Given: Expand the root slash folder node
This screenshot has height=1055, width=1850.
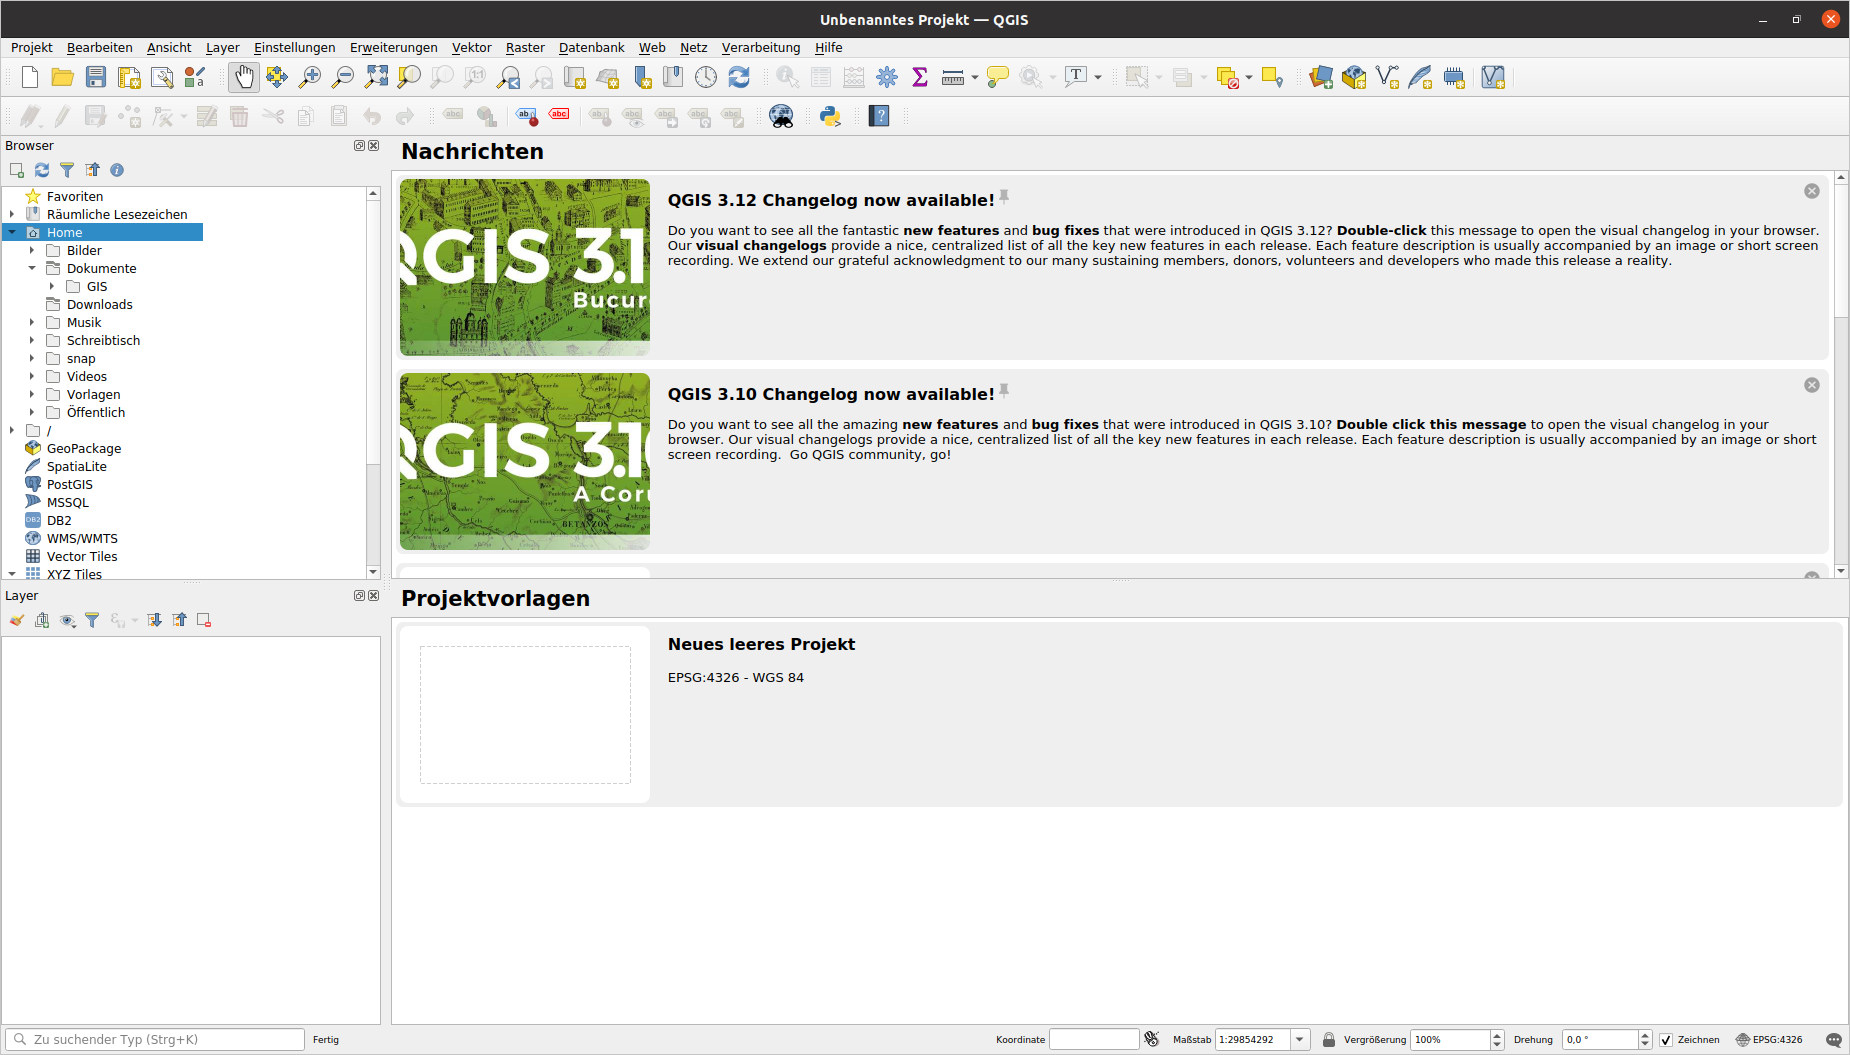Looking at the screenshot, I should click(x=12, y=430).
